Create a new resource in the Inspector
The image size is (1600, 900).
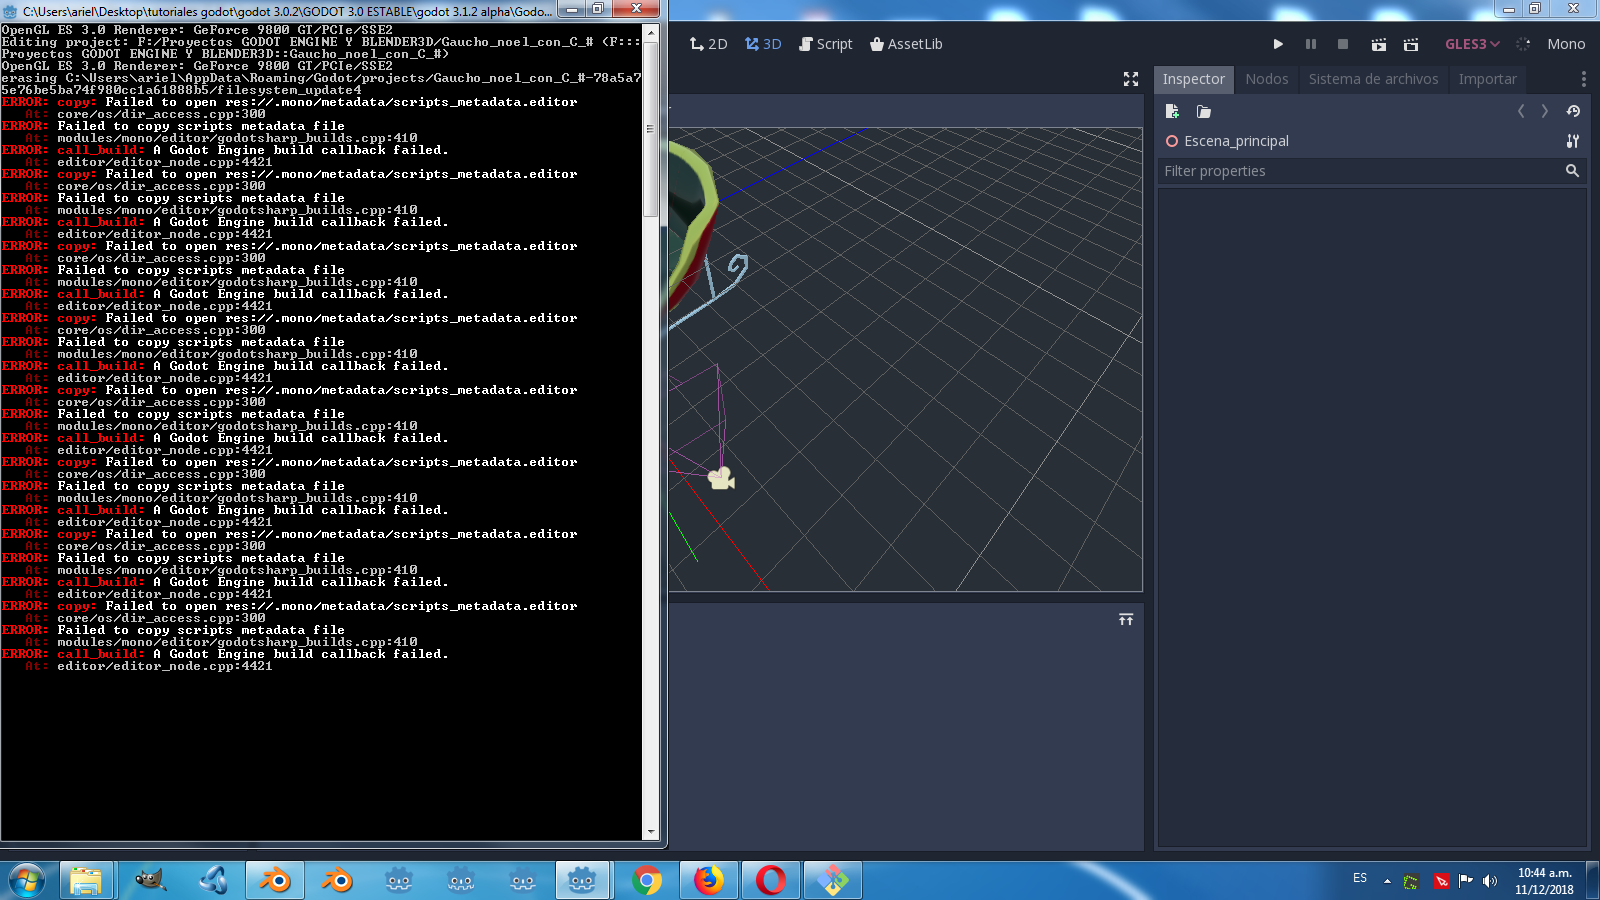[1172, 111]
